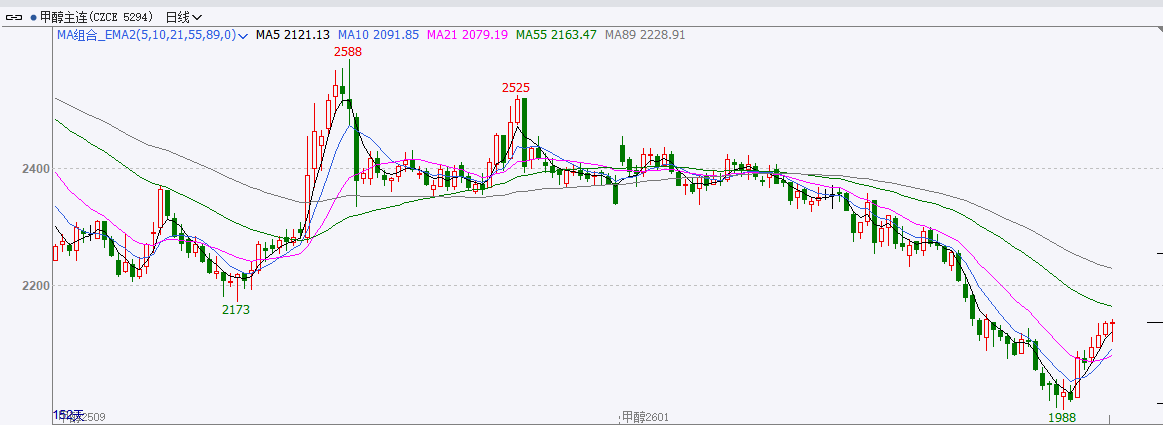This screenshot has width=1163, height=425.
Task: Click the chain link icon at top-left
Action: click(14, 17)
